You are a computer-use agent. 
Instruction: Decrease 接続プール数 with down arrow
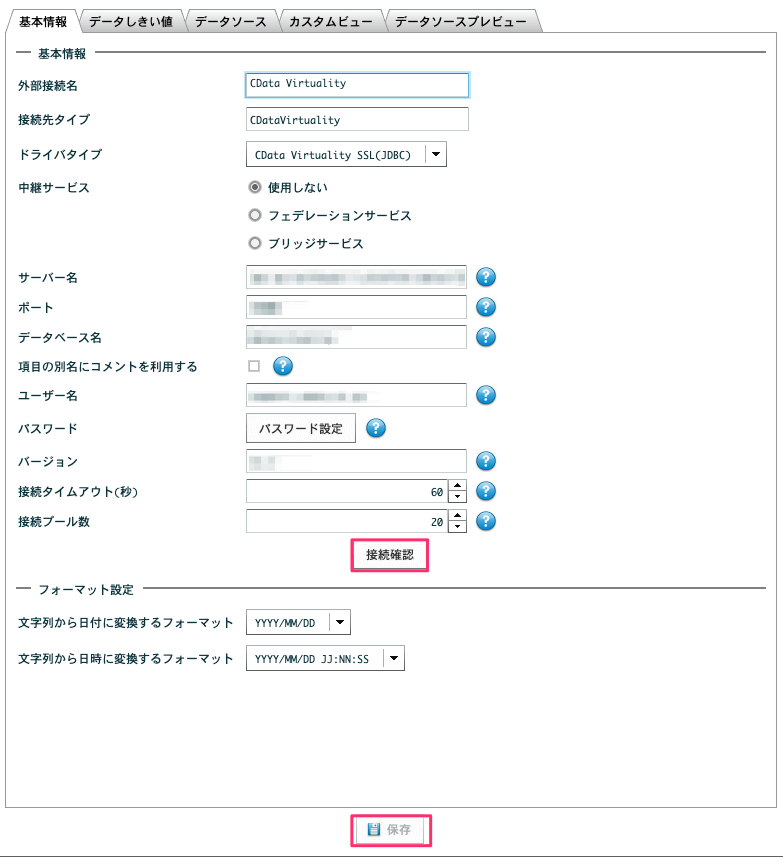pyautogui.click(x=457, y=527)
